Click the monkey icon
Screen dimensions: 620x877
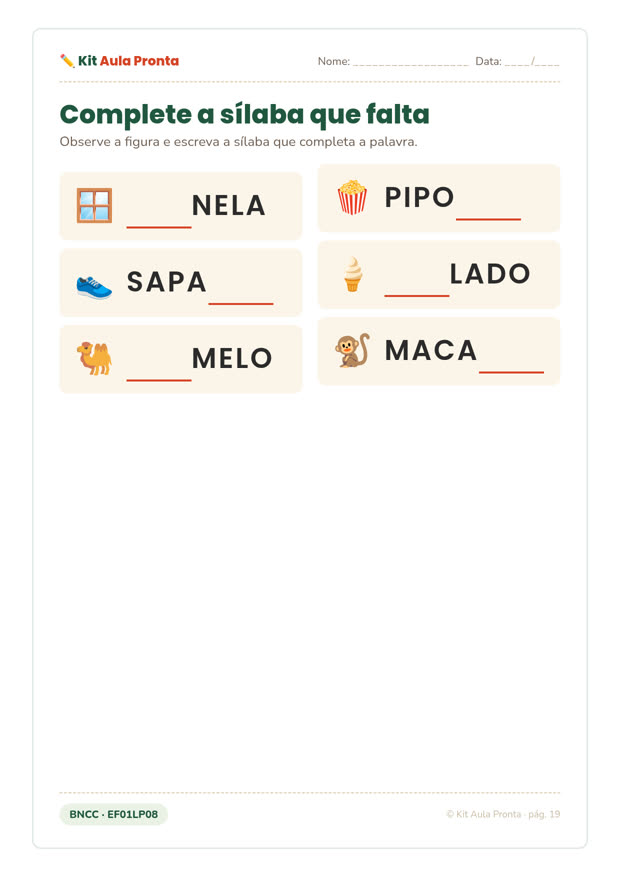(x=352, y=351)
